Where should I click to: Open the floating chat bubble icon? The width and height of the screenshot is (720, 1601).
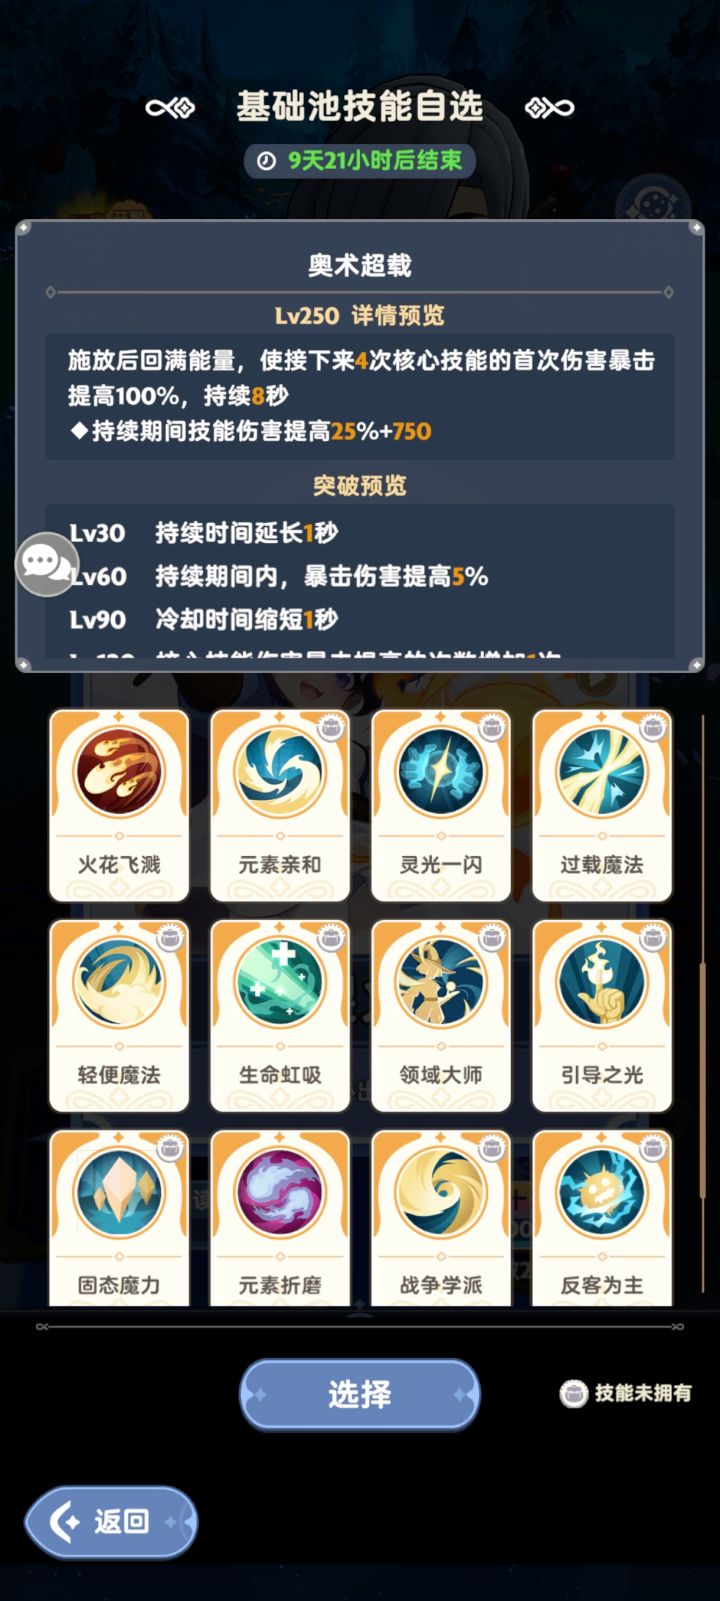[46, 564]
